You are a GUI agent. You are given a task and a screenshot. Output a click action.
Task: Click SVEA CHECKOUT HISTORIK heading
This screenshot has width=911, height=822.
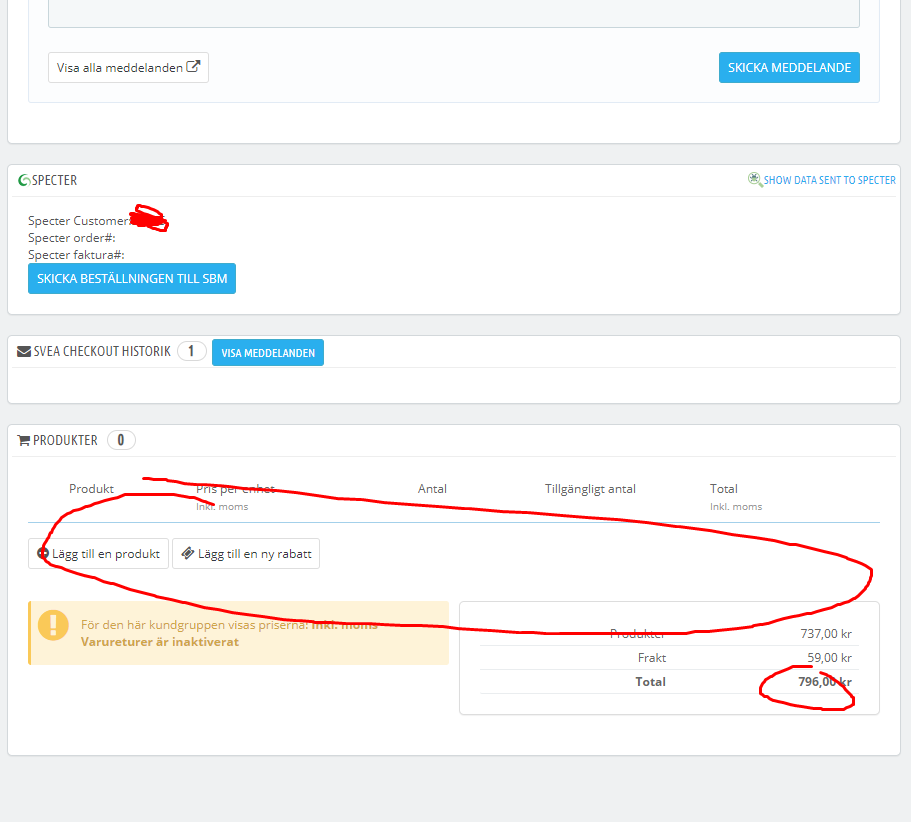click(x=102, y=351)
